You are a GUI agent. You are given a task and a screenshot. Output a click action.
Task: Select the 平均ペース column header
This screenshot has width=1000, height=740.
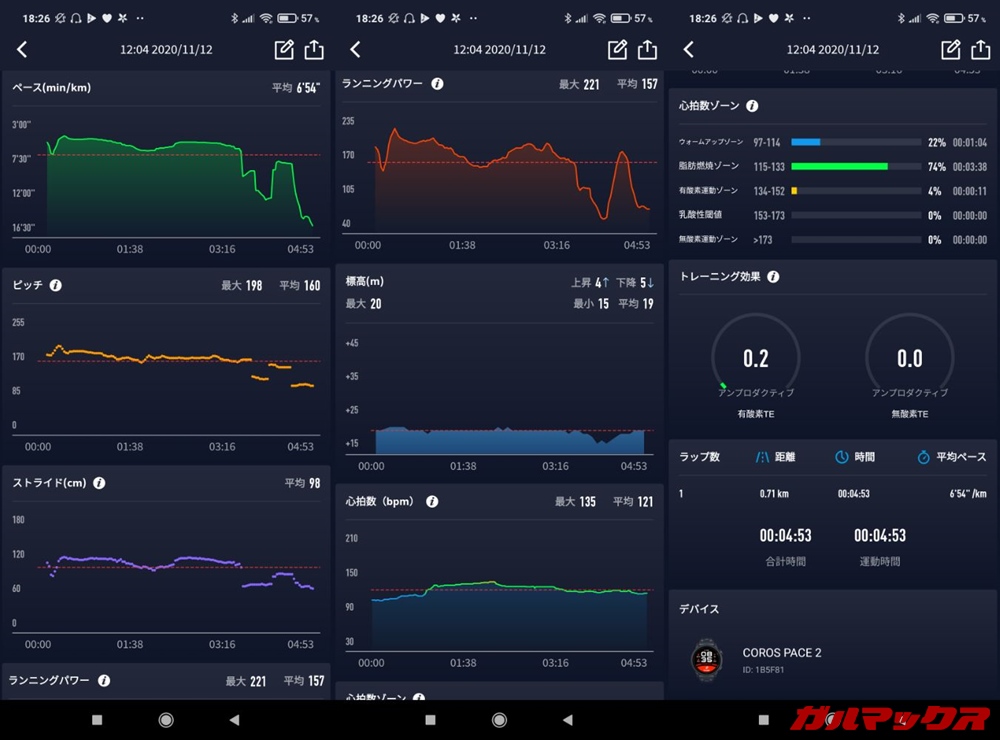tap(950, 457)
